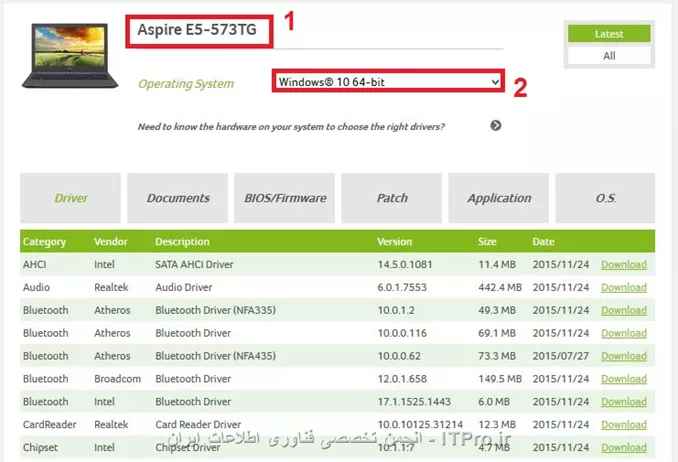Click the Size column header
678x462 pixels.
click(487, 241)
